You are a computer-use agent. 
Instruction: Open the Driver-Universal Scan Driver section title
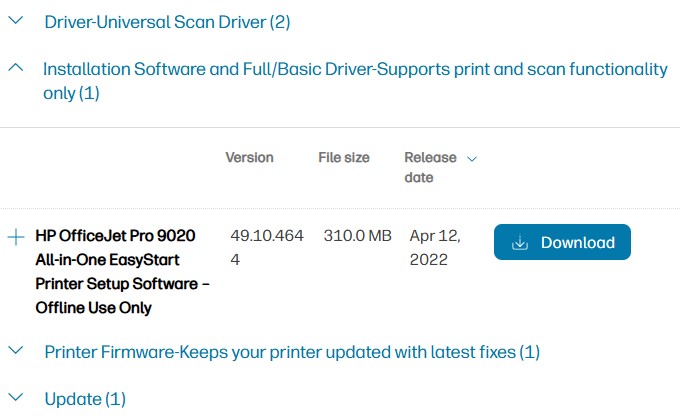(x=167, y=22)
